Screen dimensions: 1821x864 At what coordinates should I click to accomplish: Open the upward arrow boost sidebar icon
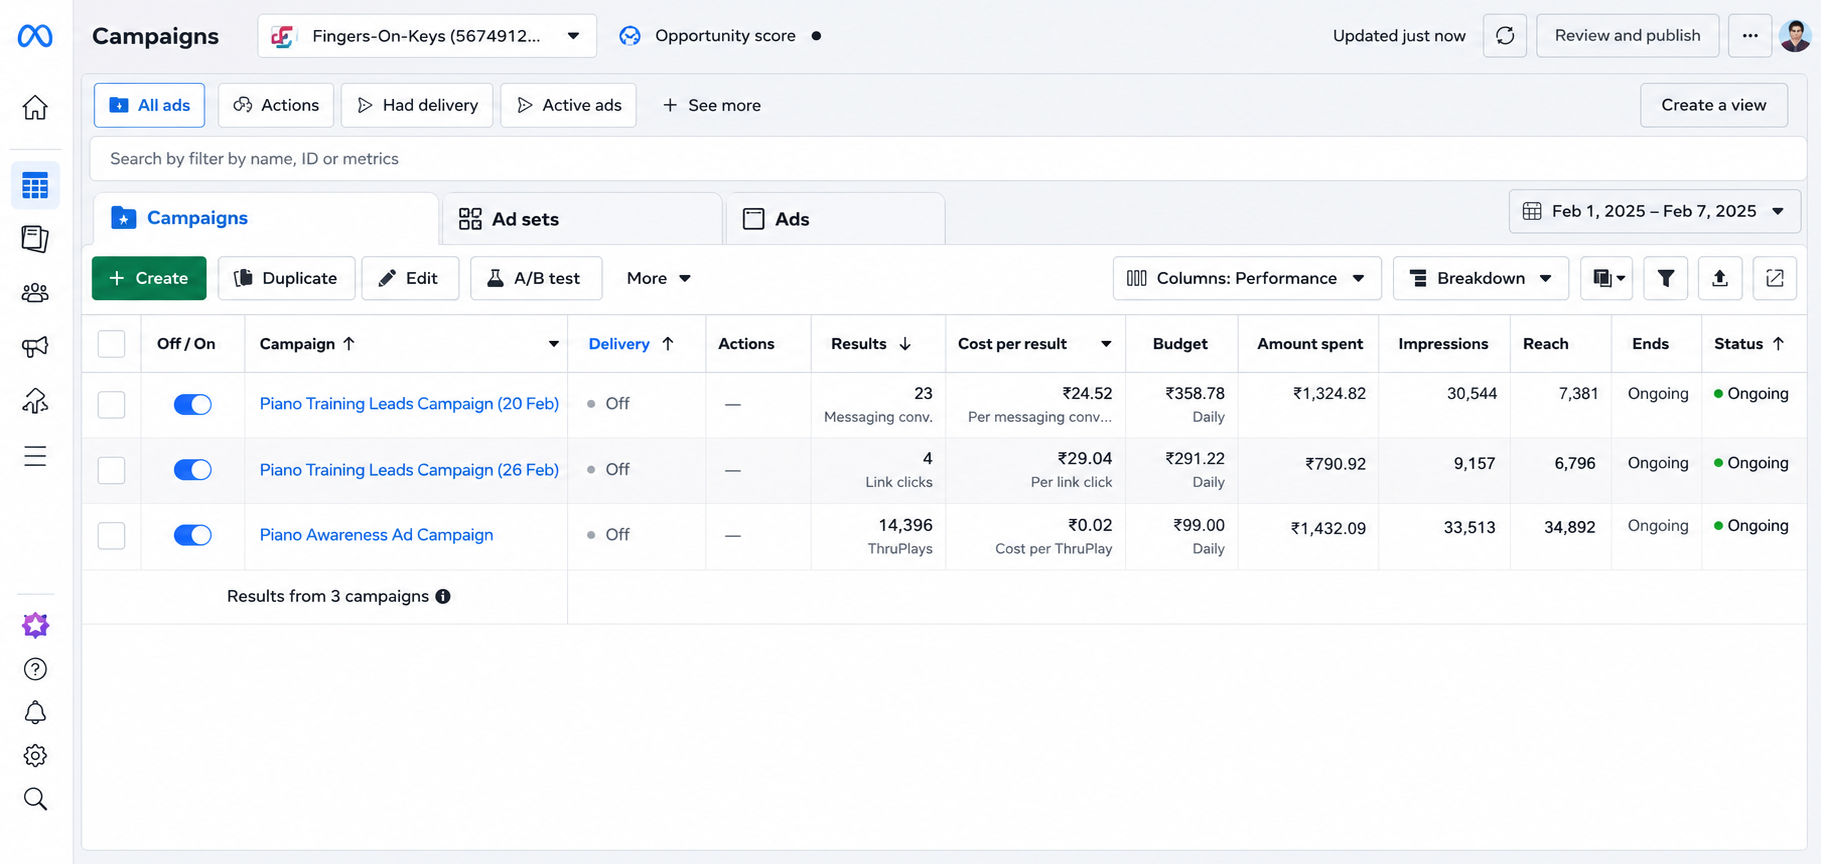click(35, 401)
